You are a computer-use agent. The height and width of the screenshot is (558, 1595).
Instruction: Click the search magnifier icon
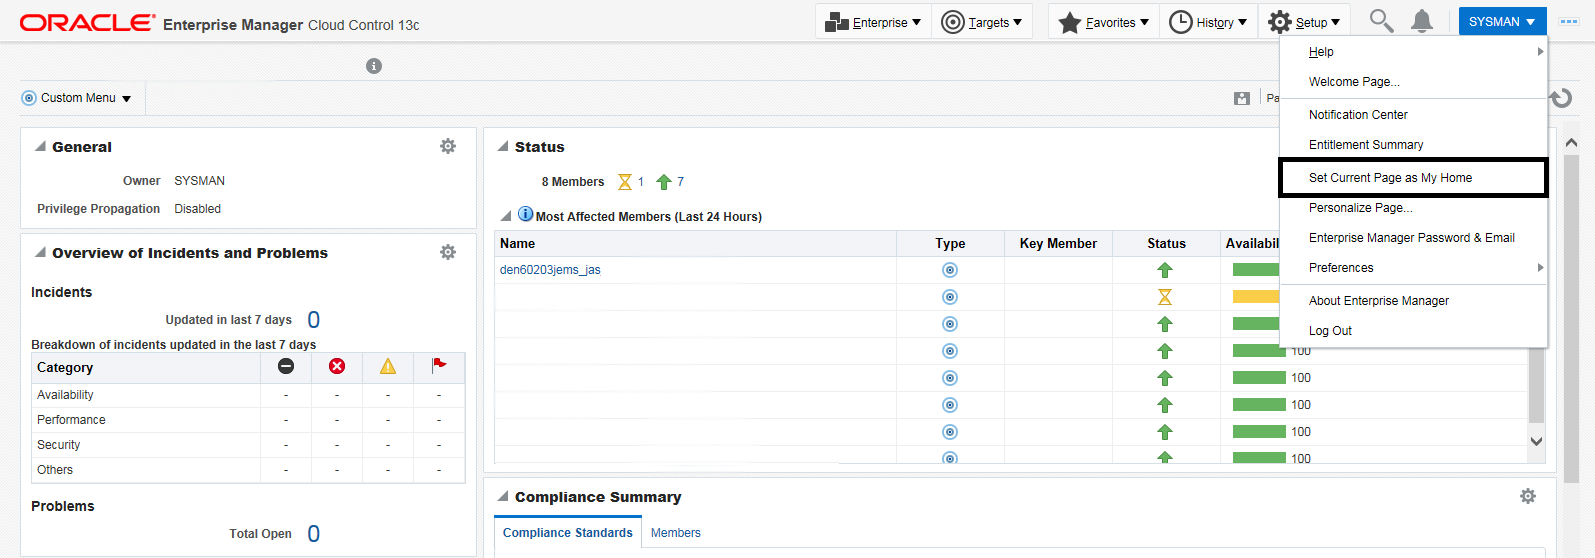click(x=1381, y=21)
